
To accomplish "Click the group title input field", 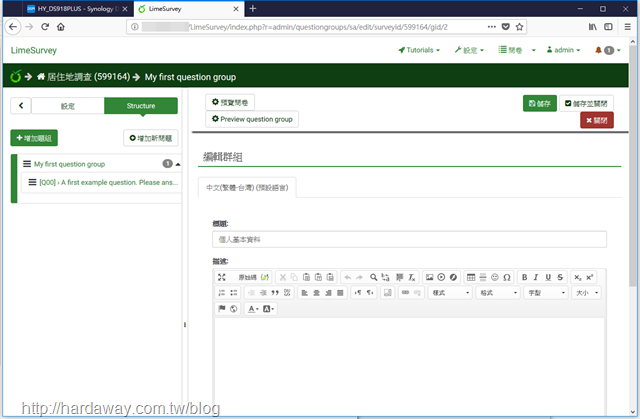I will [x=409, y=239].
